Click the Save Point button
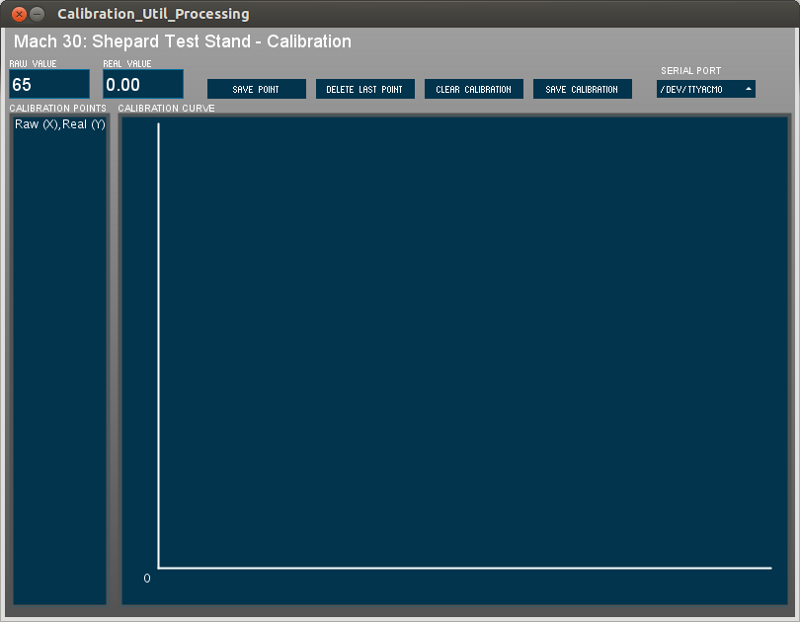The width and height of the screenshot is (800, 622). [x=256, y=89]
